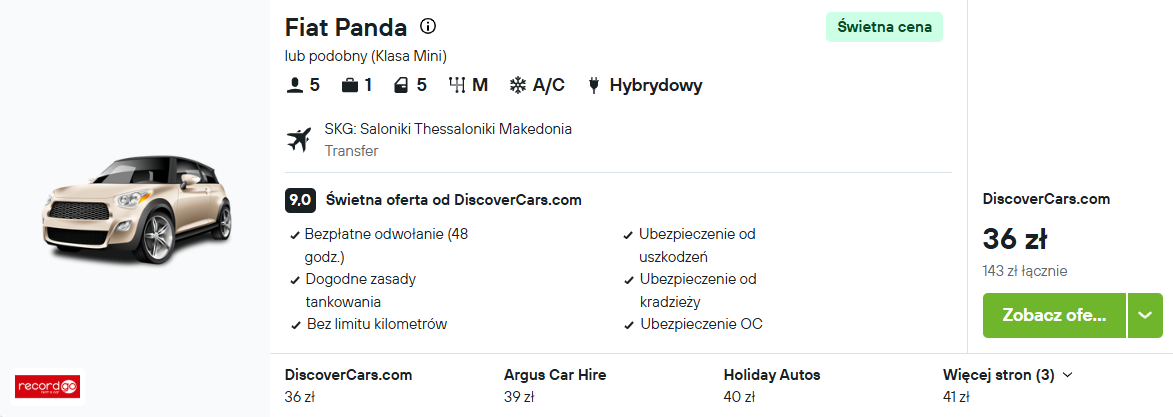Expand the dropdown arrow beside Zobacz ofertę

coord(1145,315)
